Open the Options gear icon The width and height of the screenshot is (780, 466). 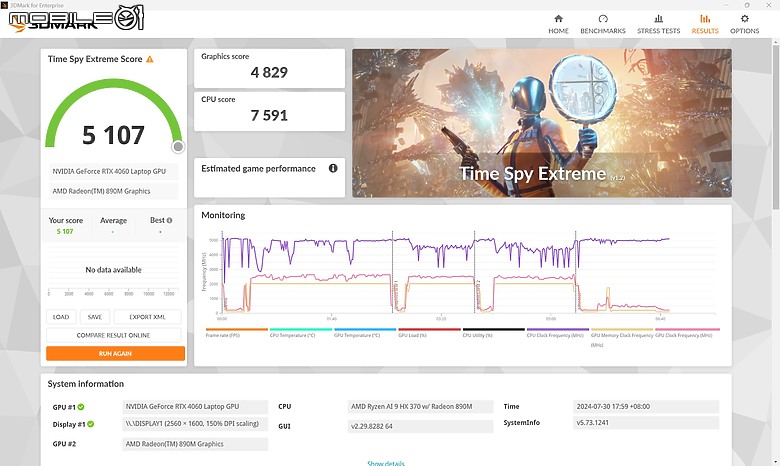click(x=745, y=19)
